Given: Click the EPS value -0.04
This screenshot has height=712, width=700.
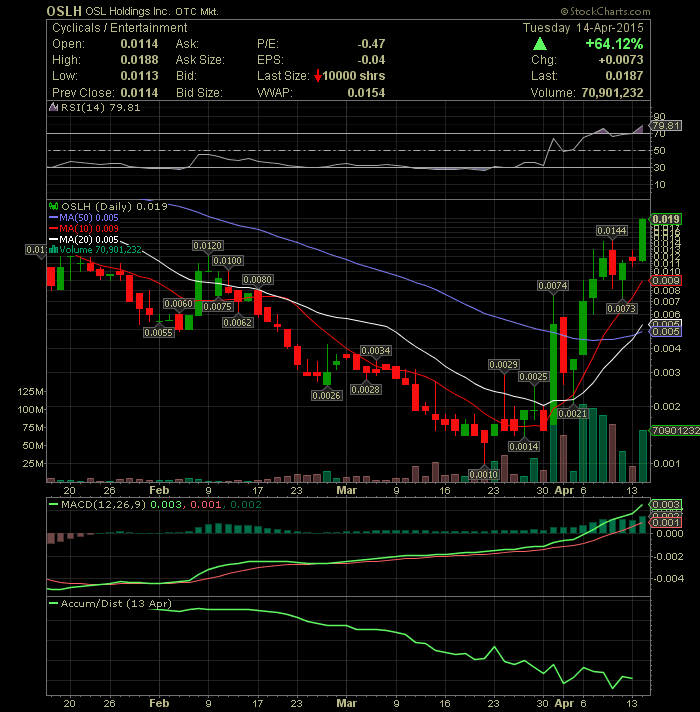Looking at the screenshot, I should [371, 60].
